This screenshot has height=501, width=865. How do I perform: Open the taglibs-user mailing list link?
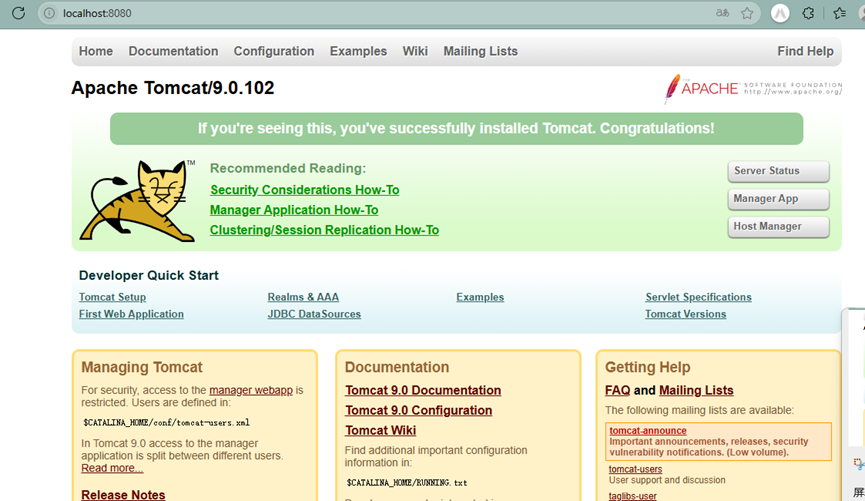click(633, 496)
